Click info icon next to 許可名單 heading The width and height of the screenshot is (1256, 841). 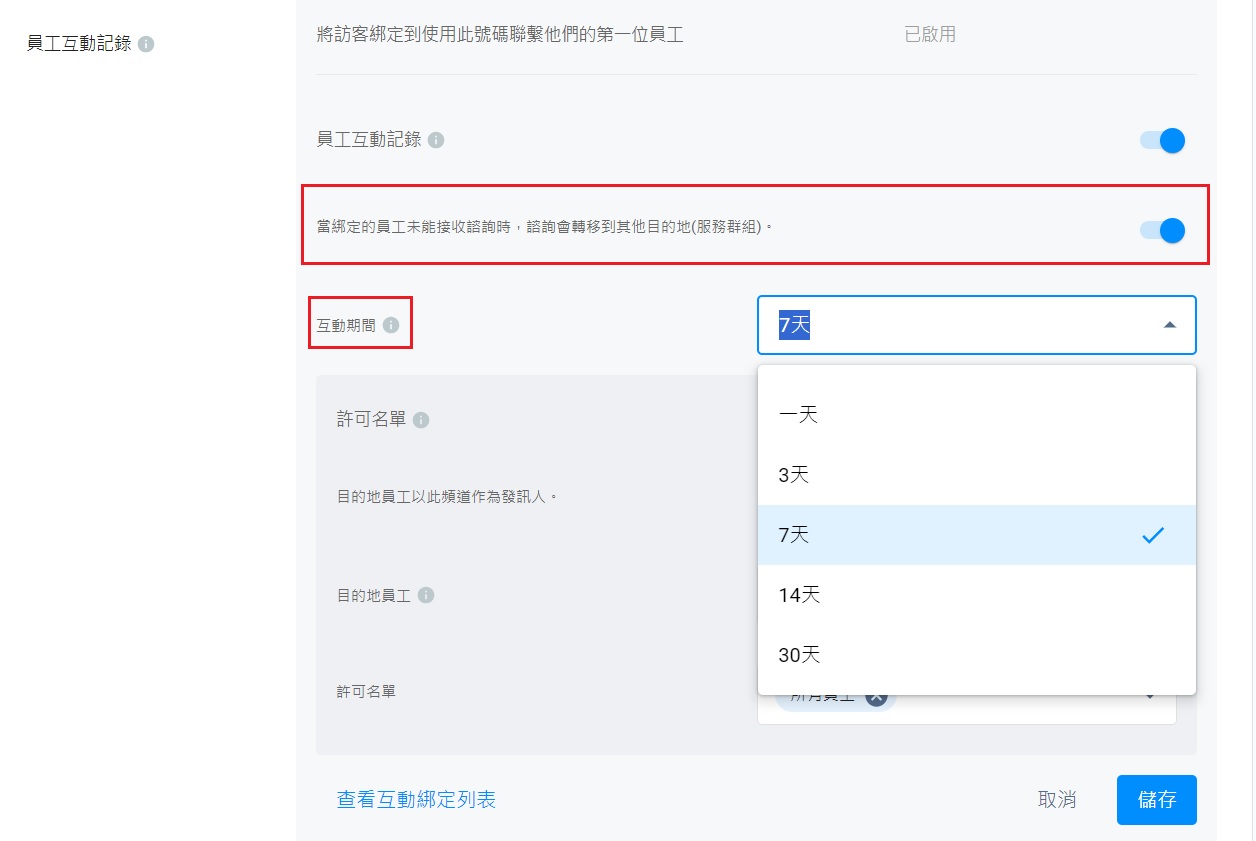[421, 420]
